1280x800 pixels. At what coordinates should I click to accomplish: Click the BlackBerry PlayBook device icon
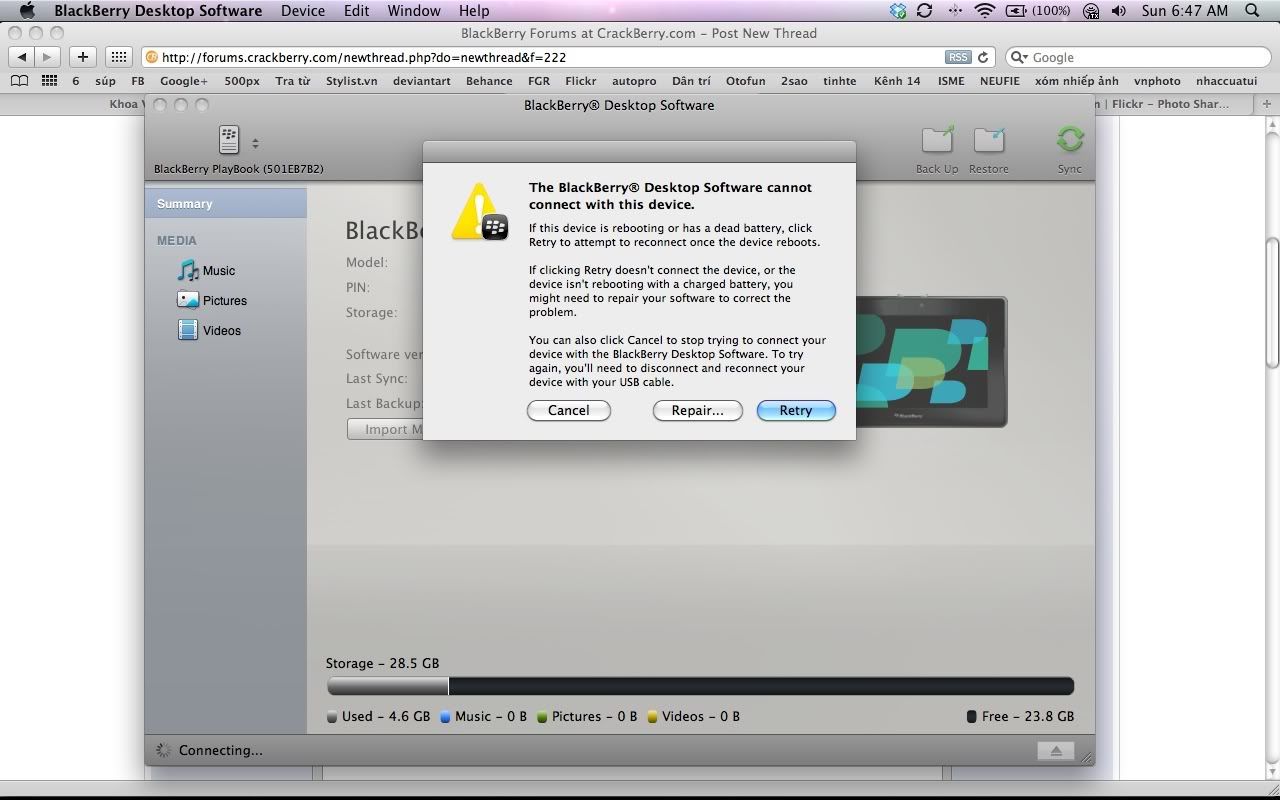point(229,141)
